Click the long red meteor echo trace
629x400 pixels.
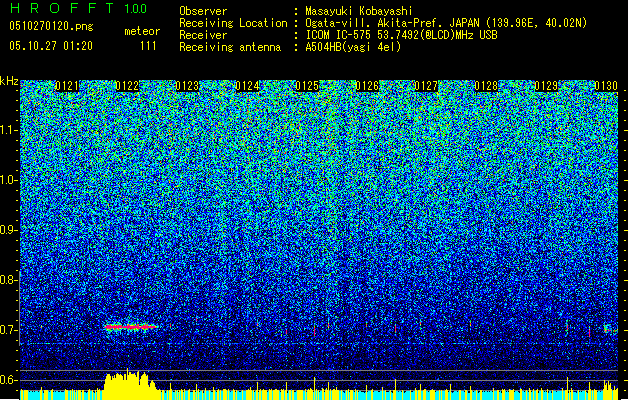(130, 327)
